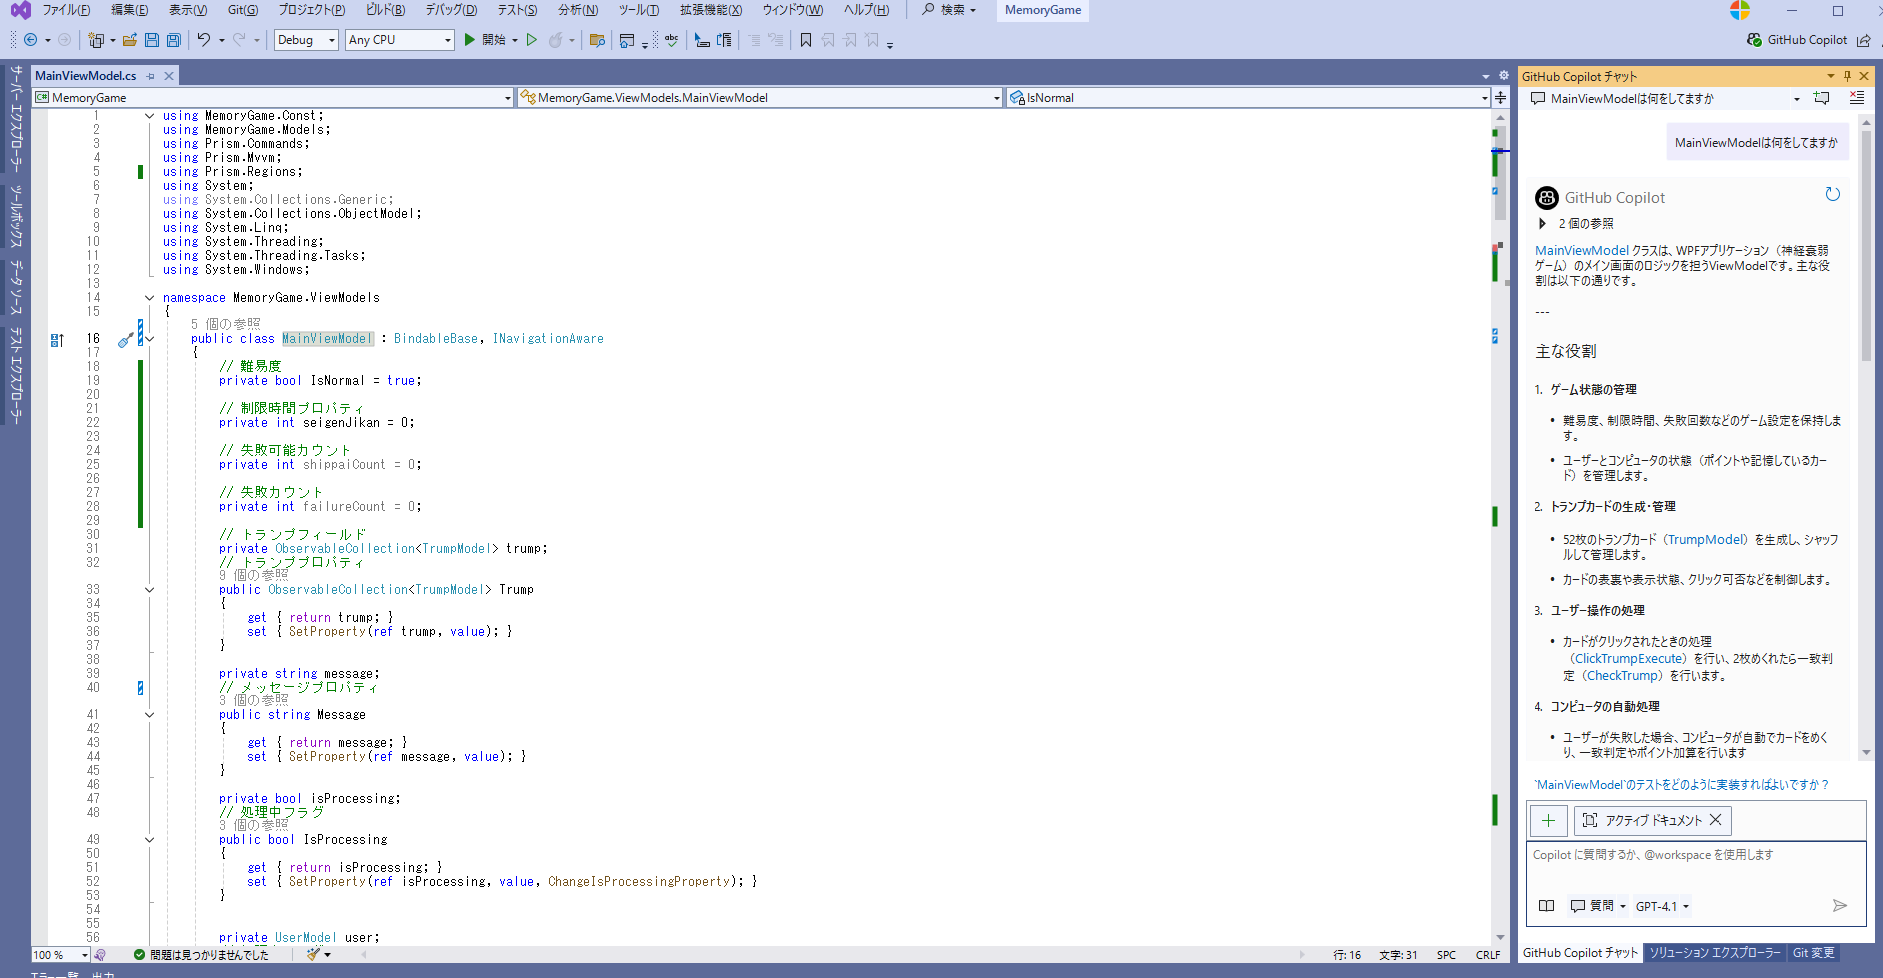
Task: Click the Save MainViewModel.cs icon
Action: pos(152,40)
